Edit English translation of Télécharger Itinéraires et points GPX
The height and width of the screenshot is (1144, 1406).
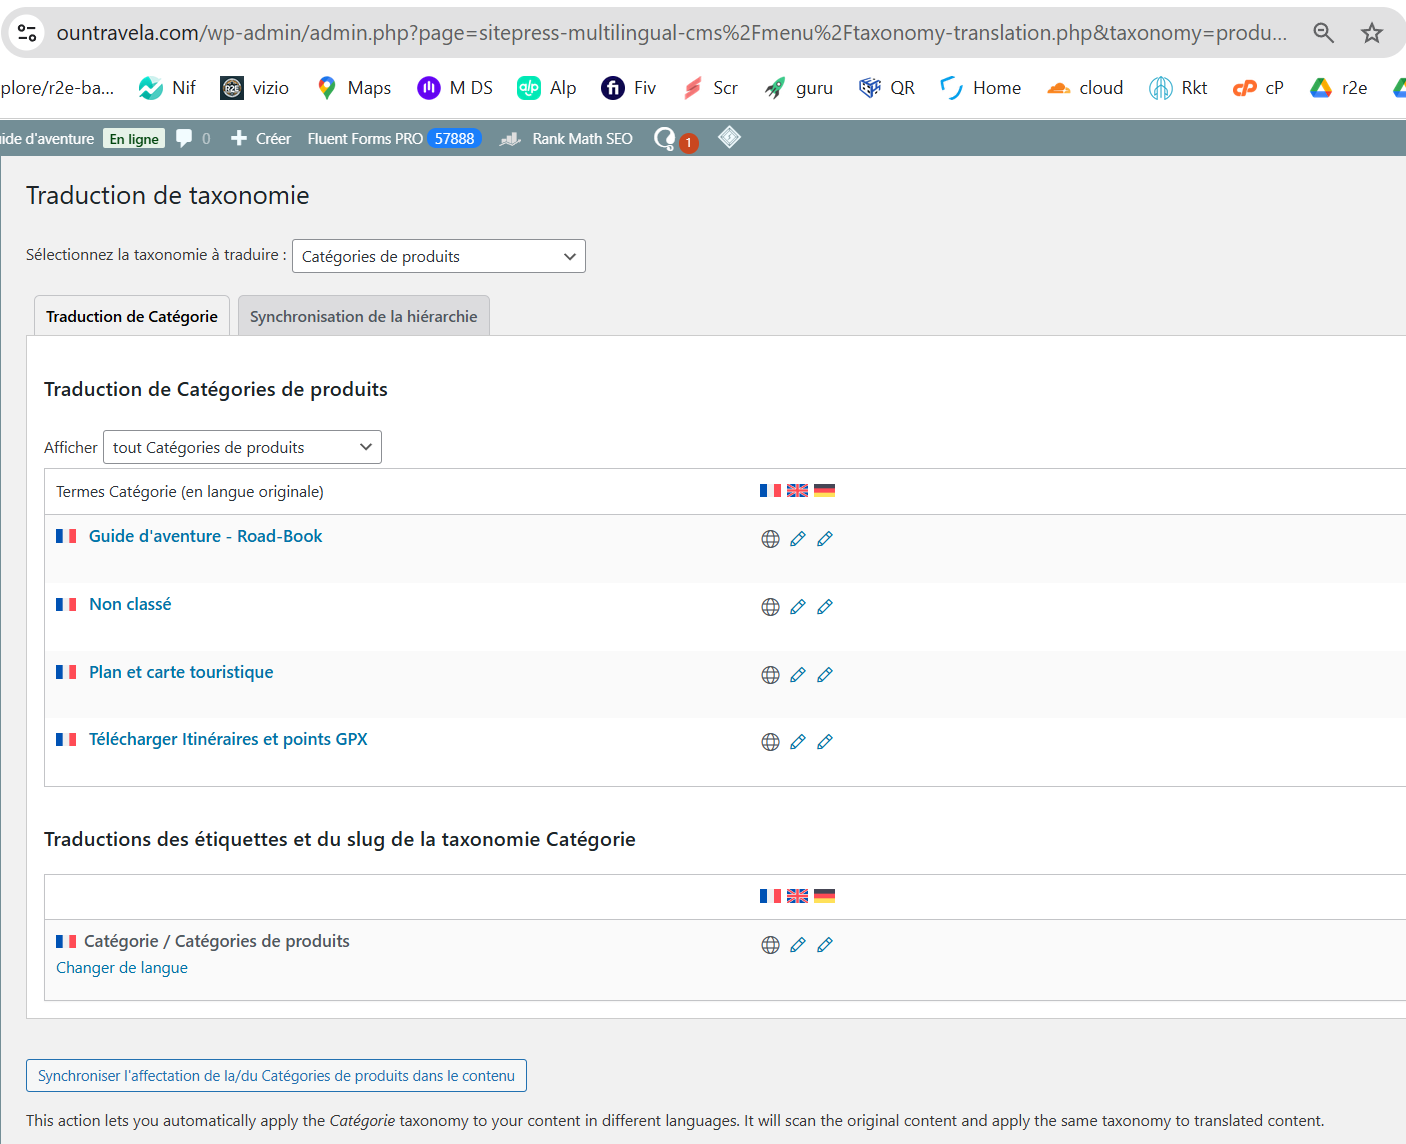[x=797, y=742]
